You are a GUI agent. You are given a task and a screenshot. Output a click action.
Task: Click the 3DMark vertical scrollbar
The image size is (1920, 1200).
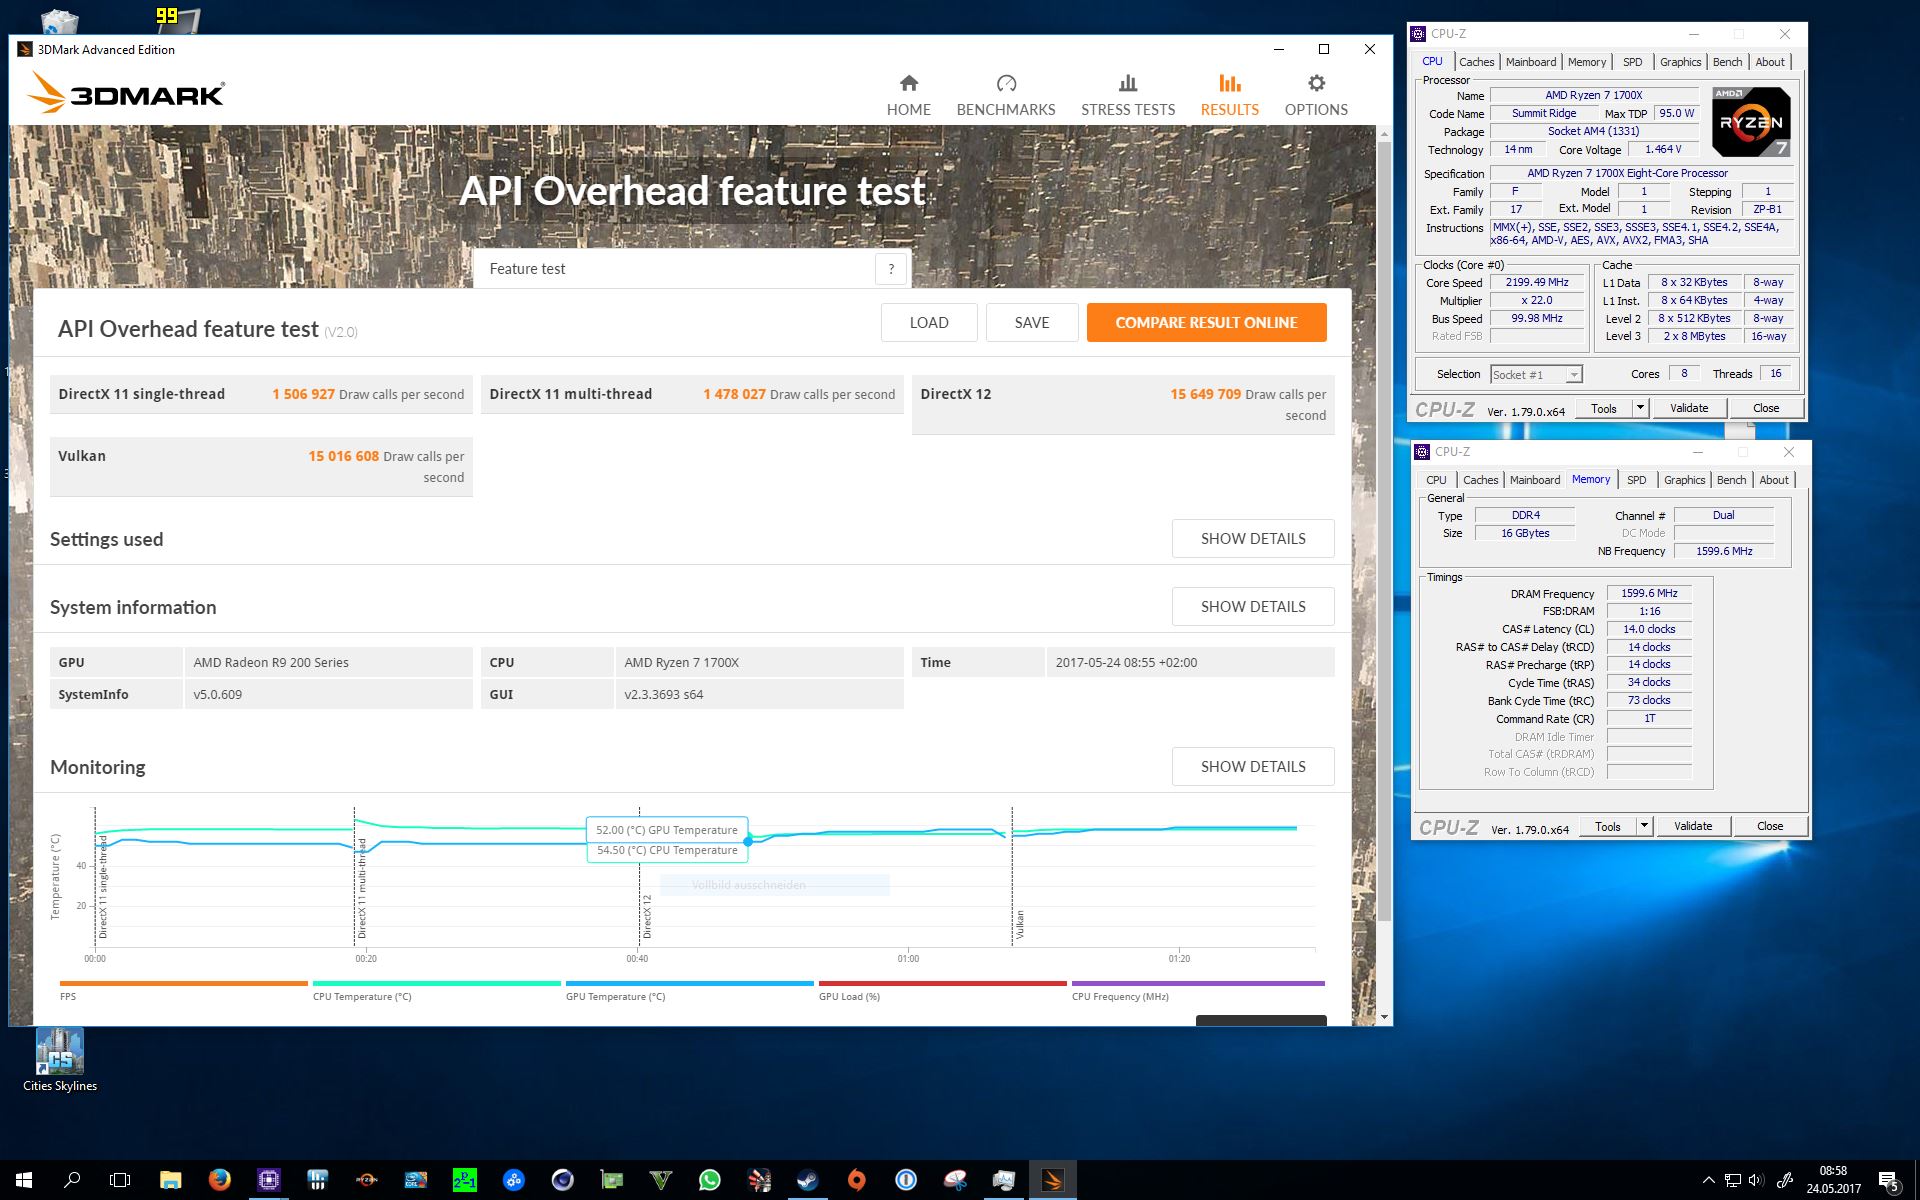tap(1384, 530)
